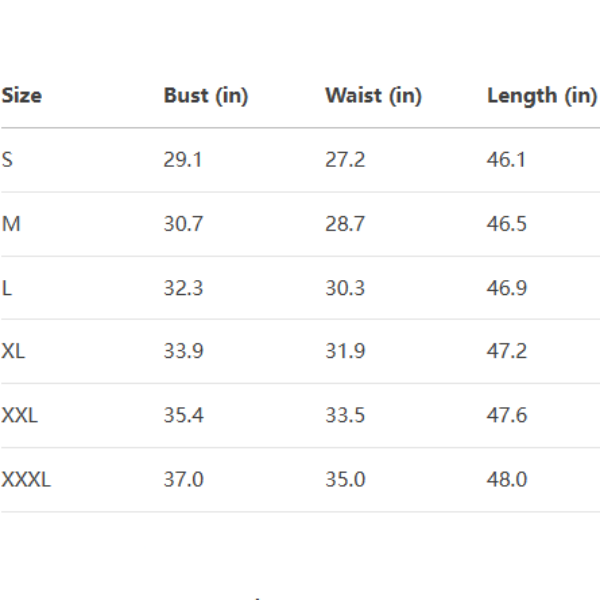Select the XXXL size row label
600x600 pixels.
(x=26, y=480)
